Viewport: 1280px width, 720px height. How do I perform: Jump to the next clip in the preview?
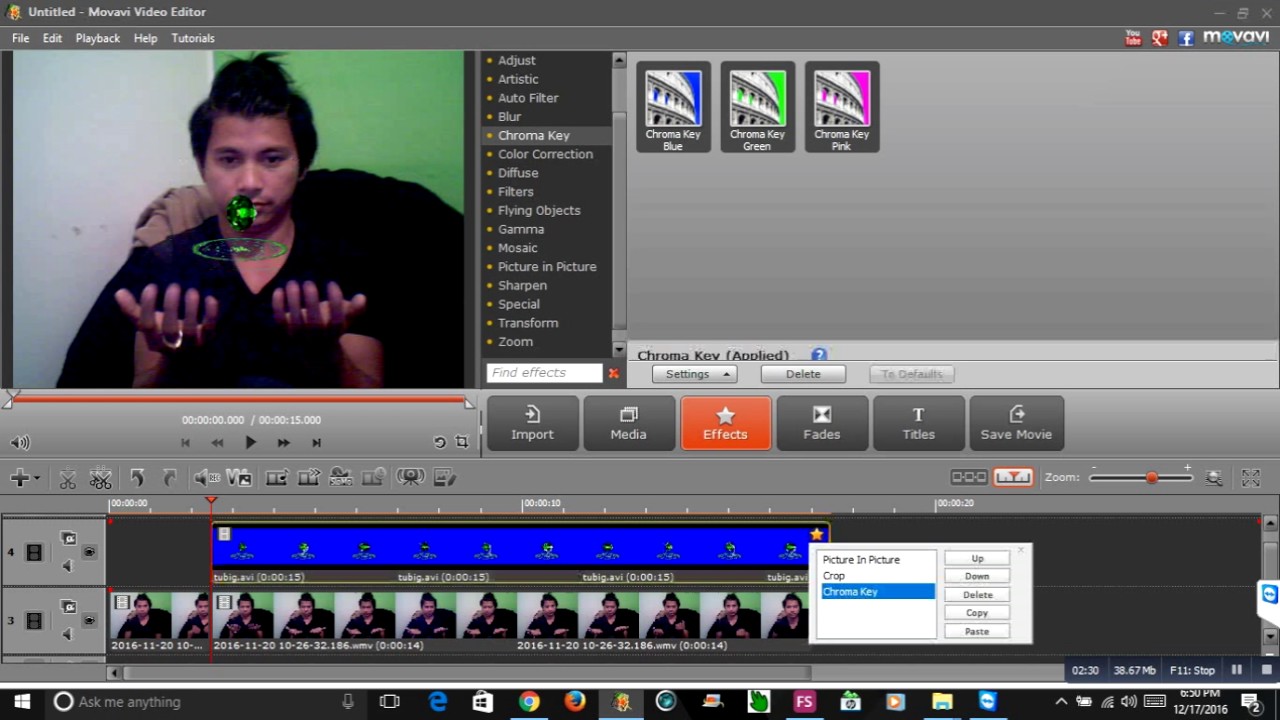(316, 442)
